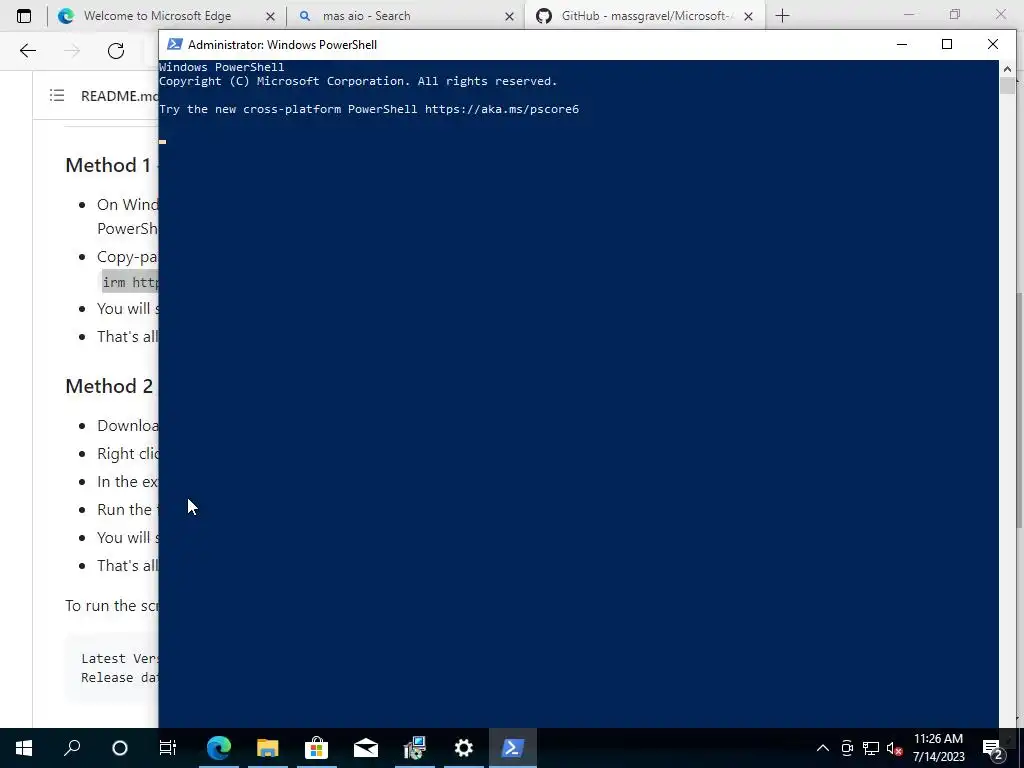Click Method 1 heading in README
This screenshot has height=768, width=1024.
click(108, 165)
